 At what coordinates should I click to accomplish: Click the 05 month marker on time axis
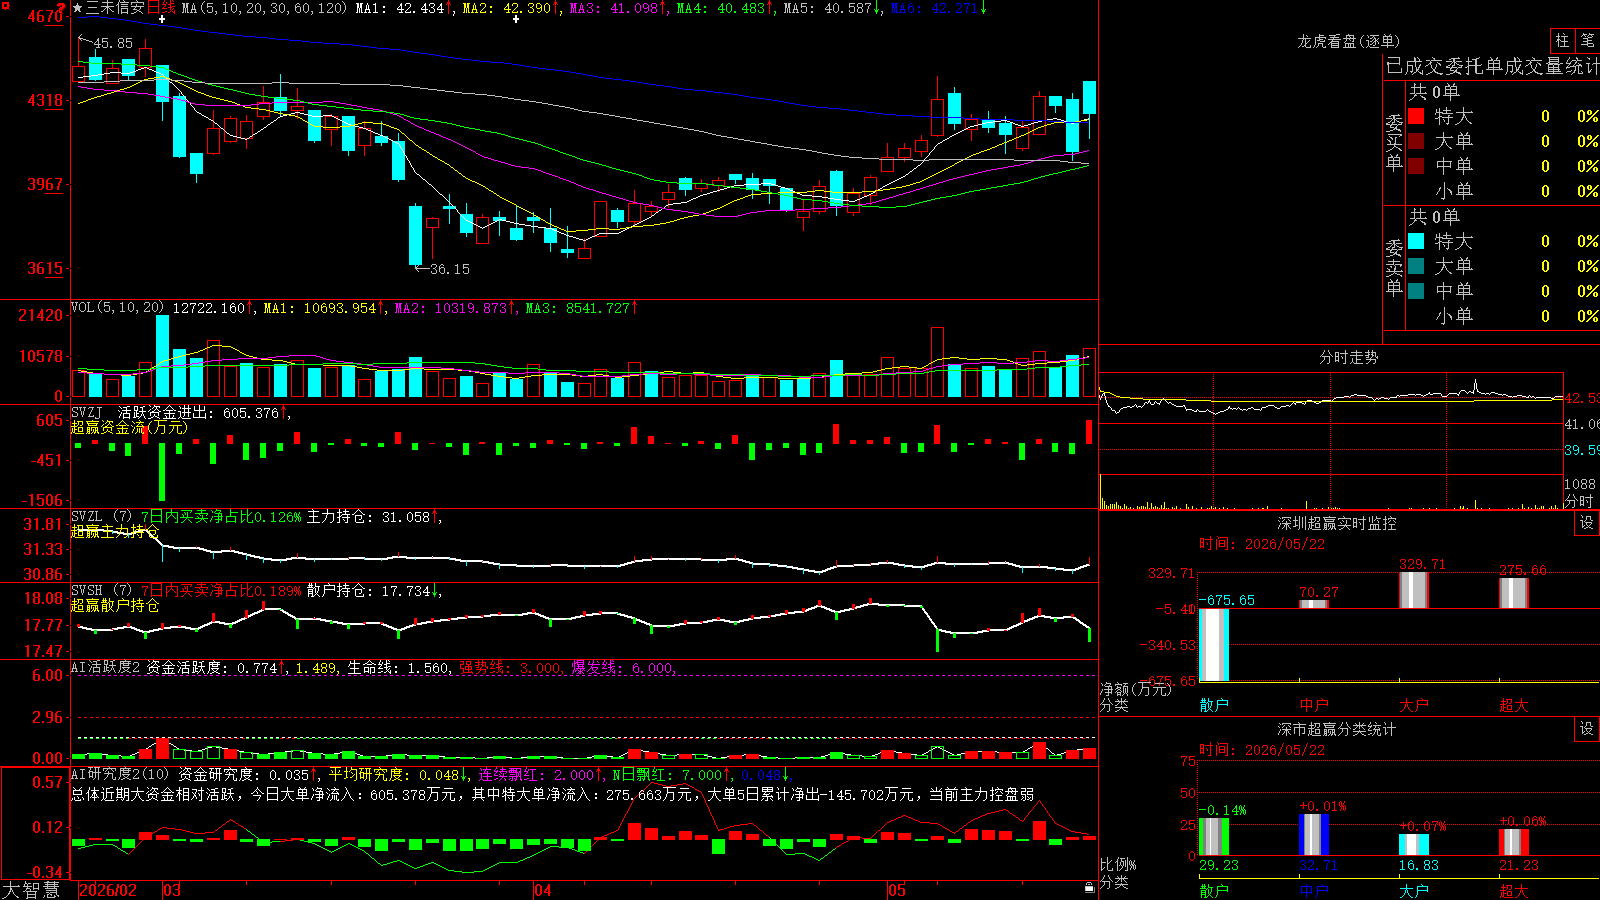pos(897,890)
